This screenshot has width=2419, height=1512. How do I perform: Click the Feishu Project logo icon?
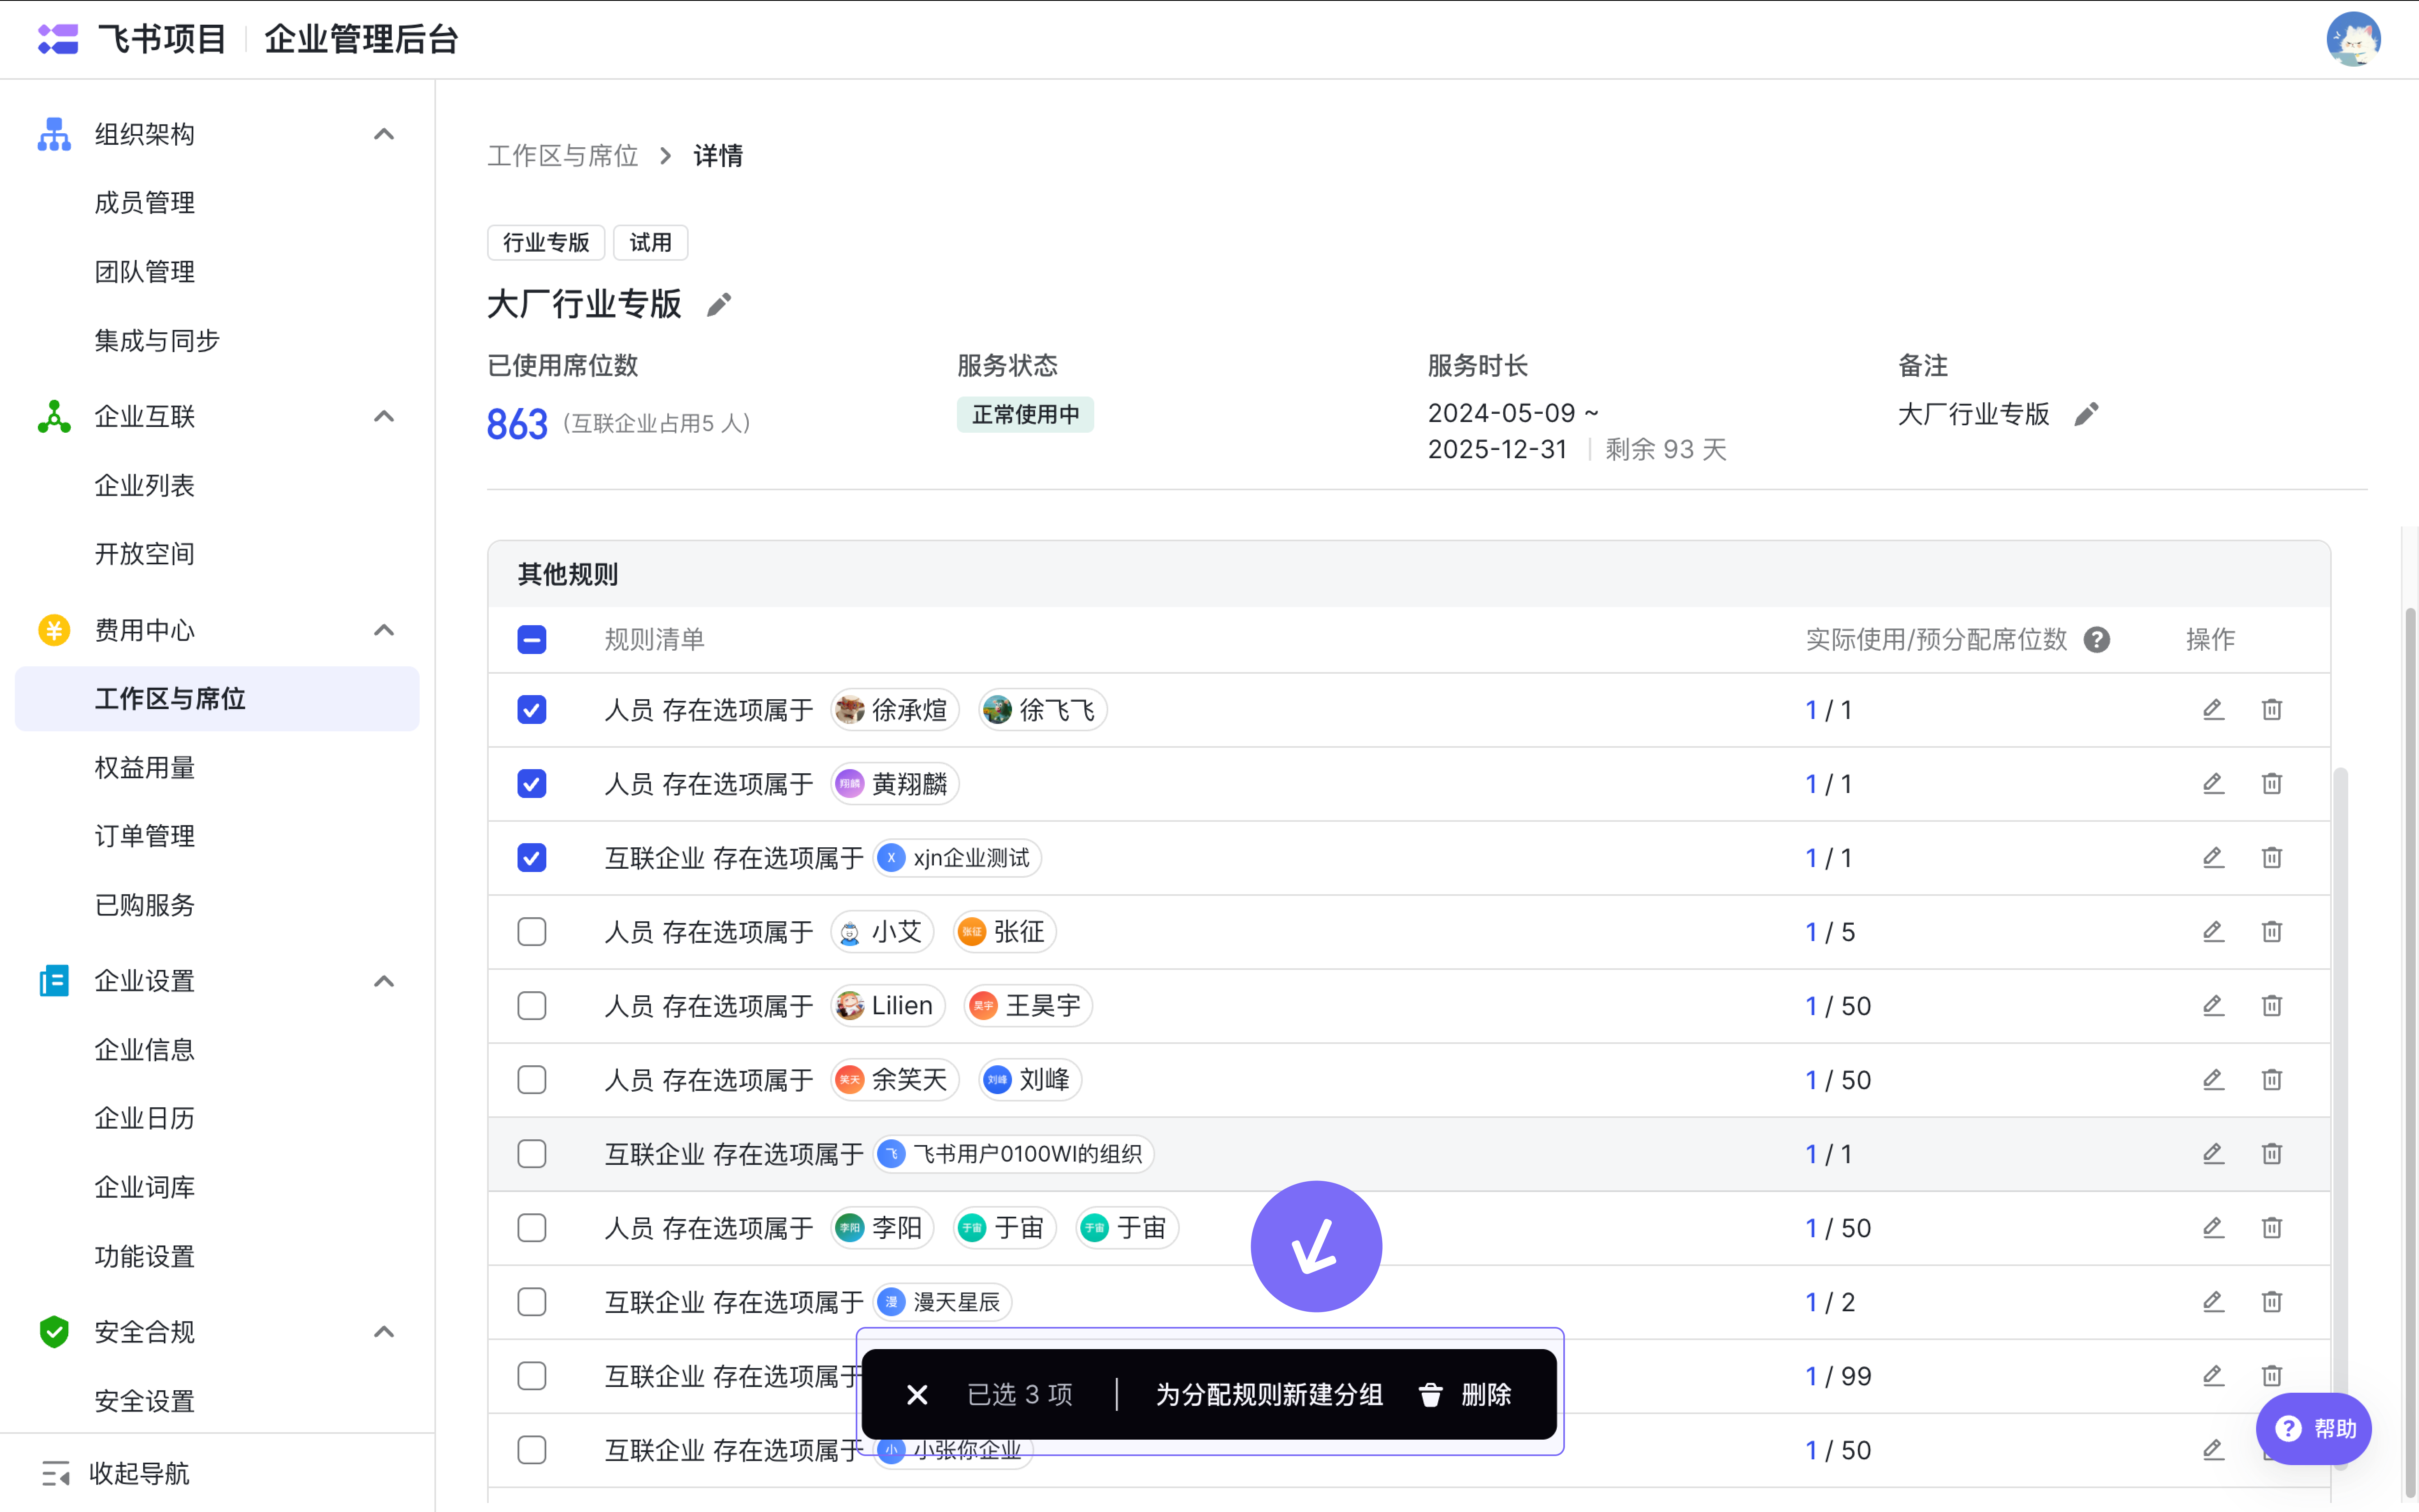pyautogui.click(x=58, y=39)
